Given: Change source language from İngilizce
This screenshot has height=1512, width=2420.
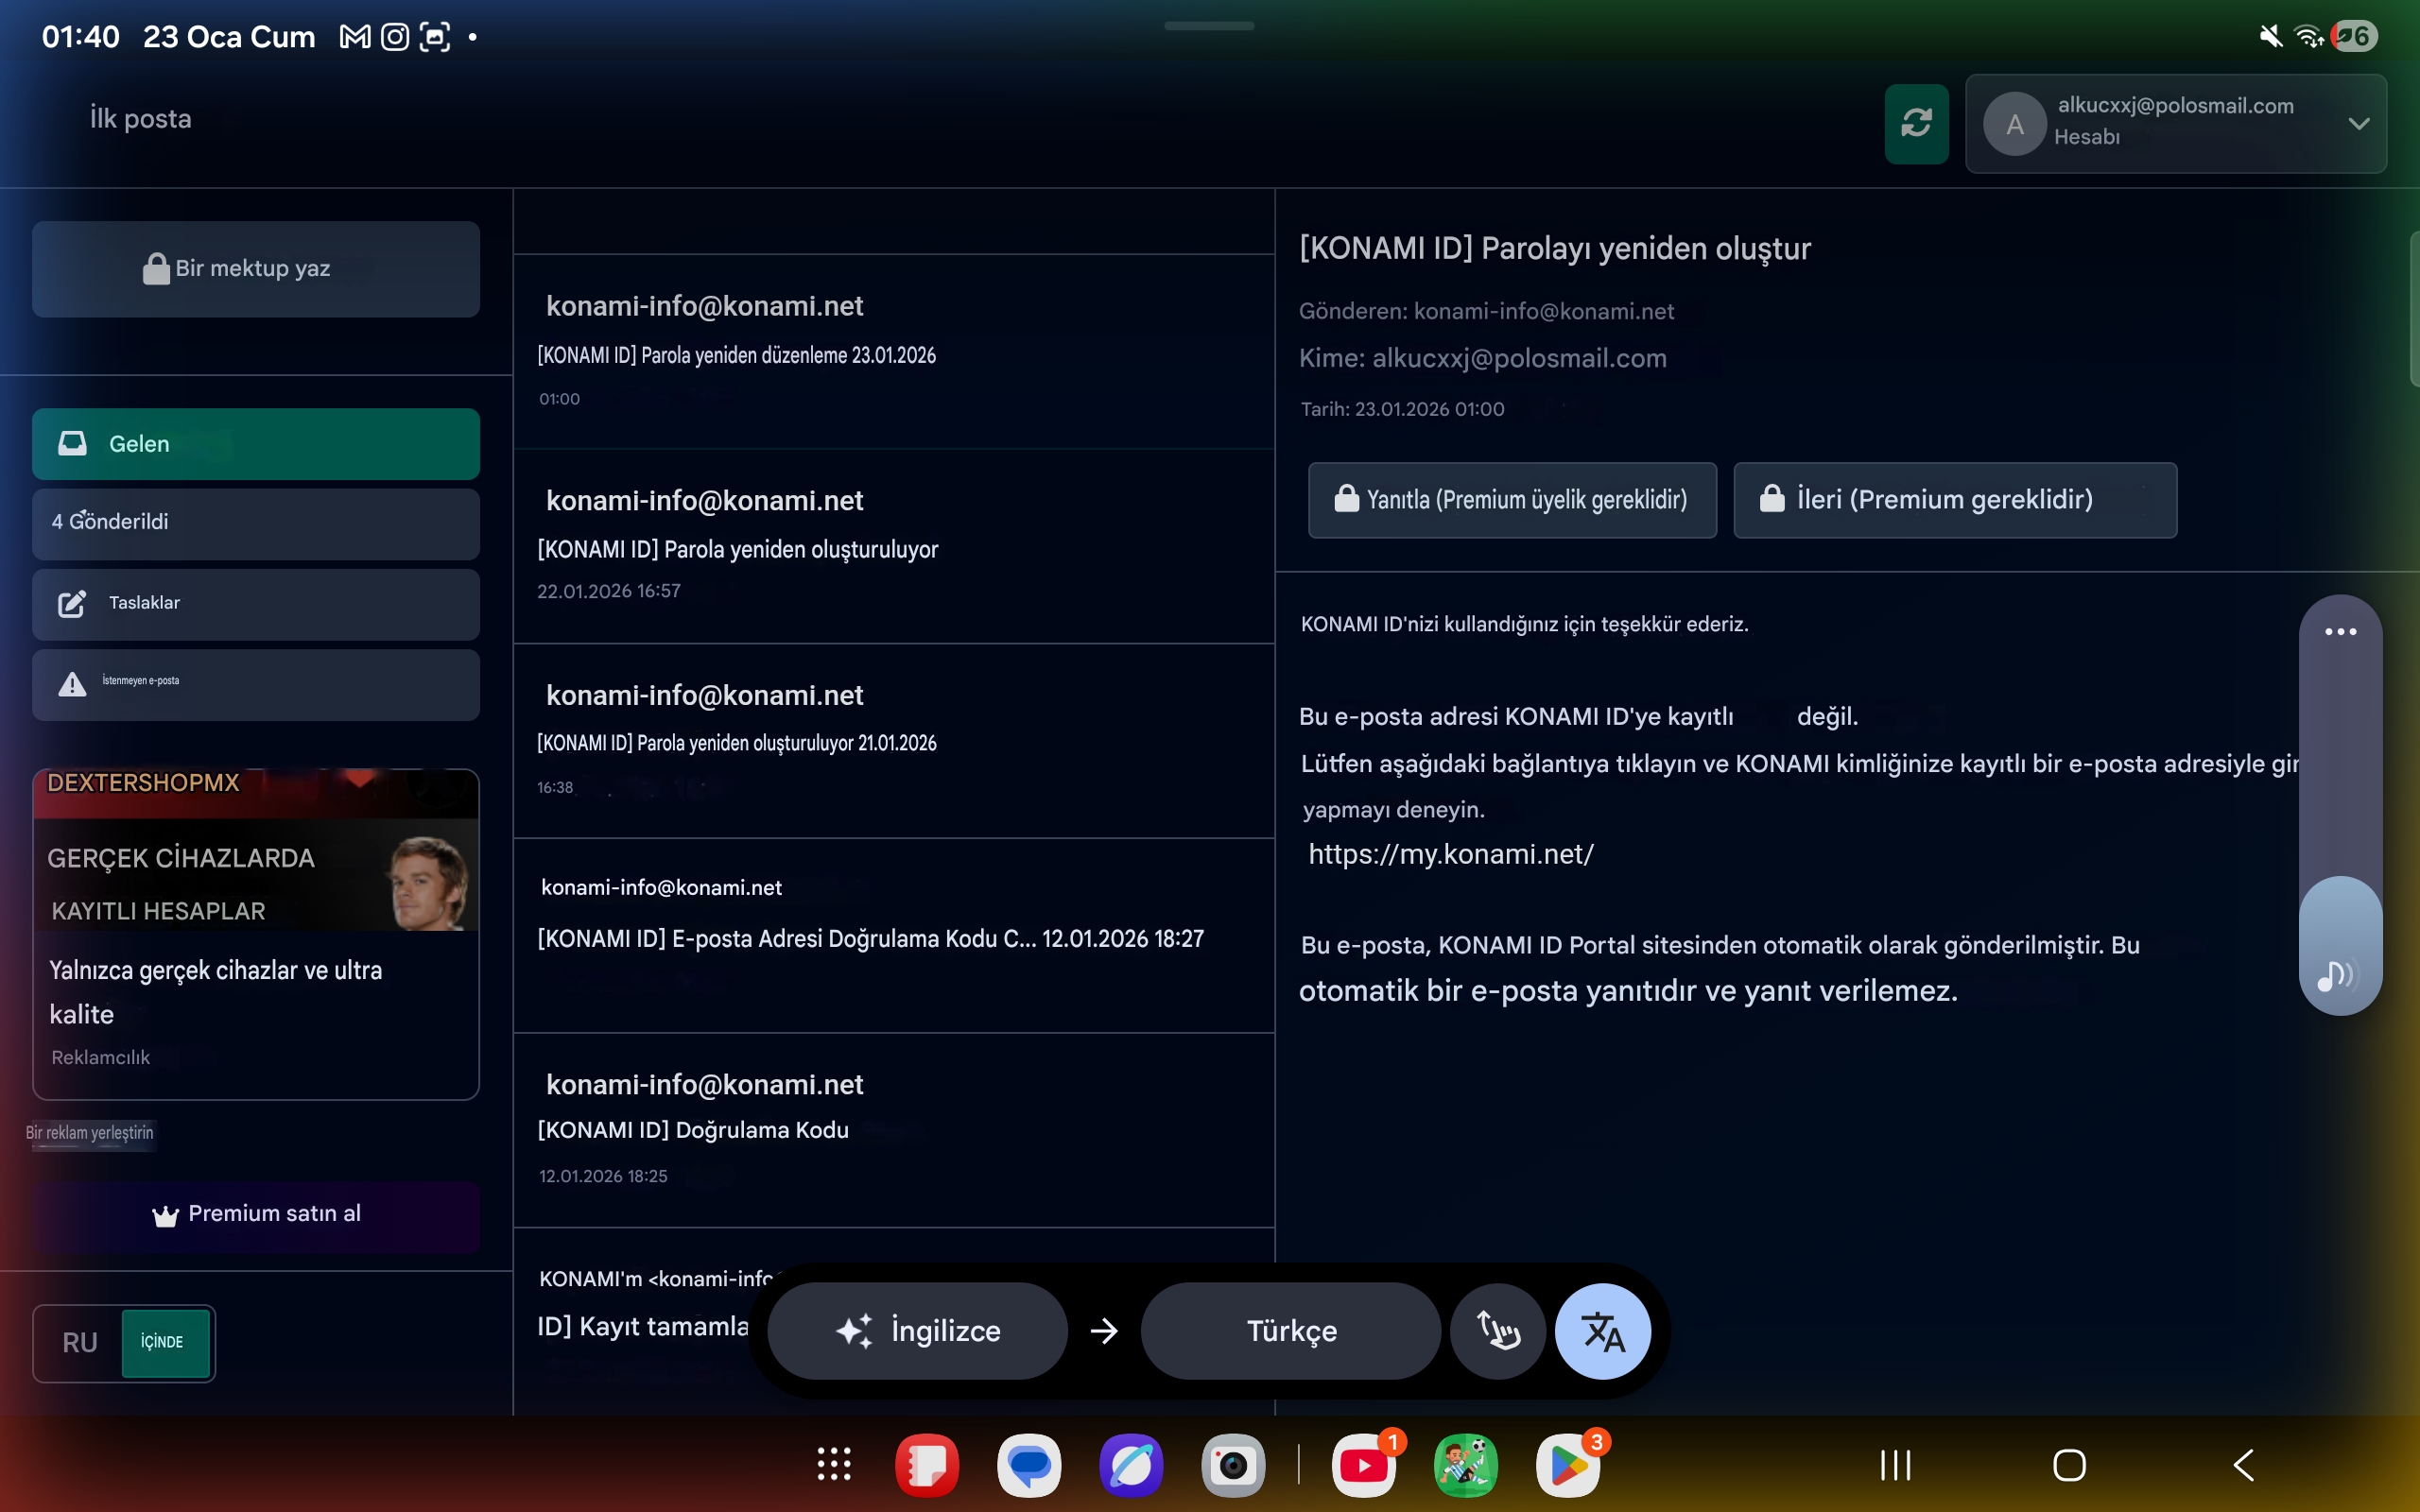Looking at the screenshot, I should click(x=917, y=1331).
